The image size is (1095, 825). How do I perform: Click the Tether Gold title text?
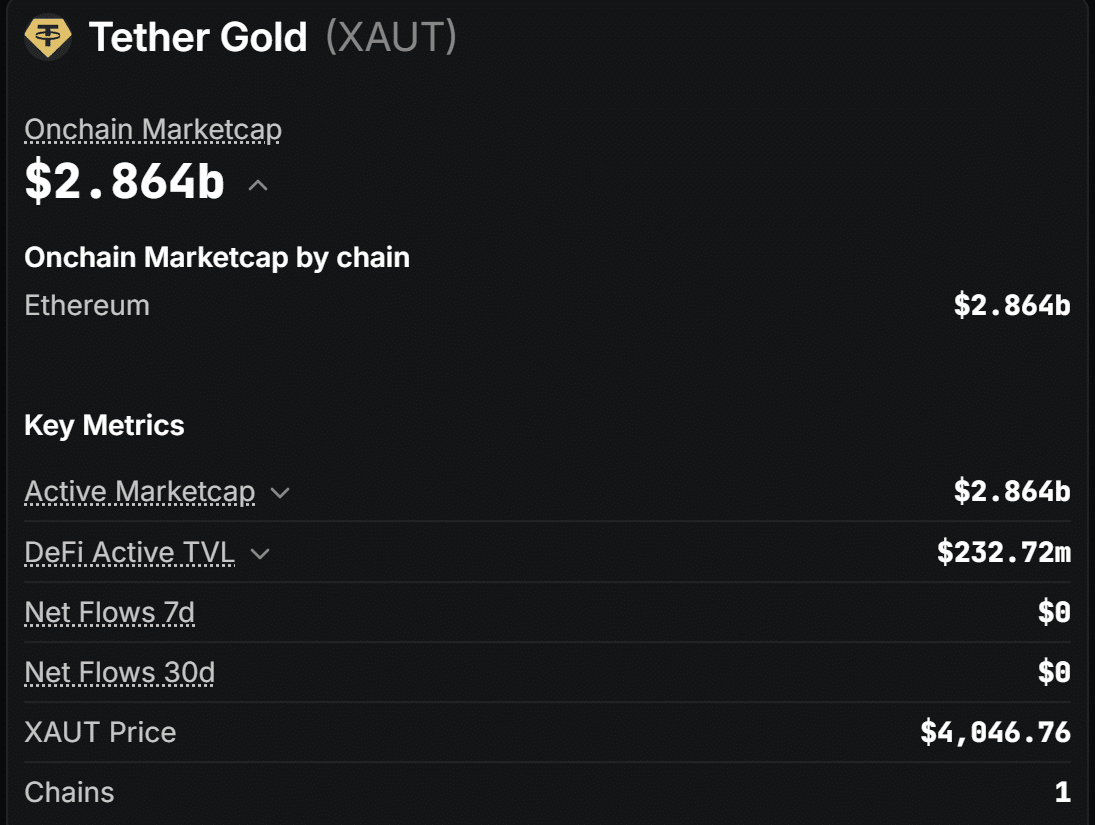(198, 37)
